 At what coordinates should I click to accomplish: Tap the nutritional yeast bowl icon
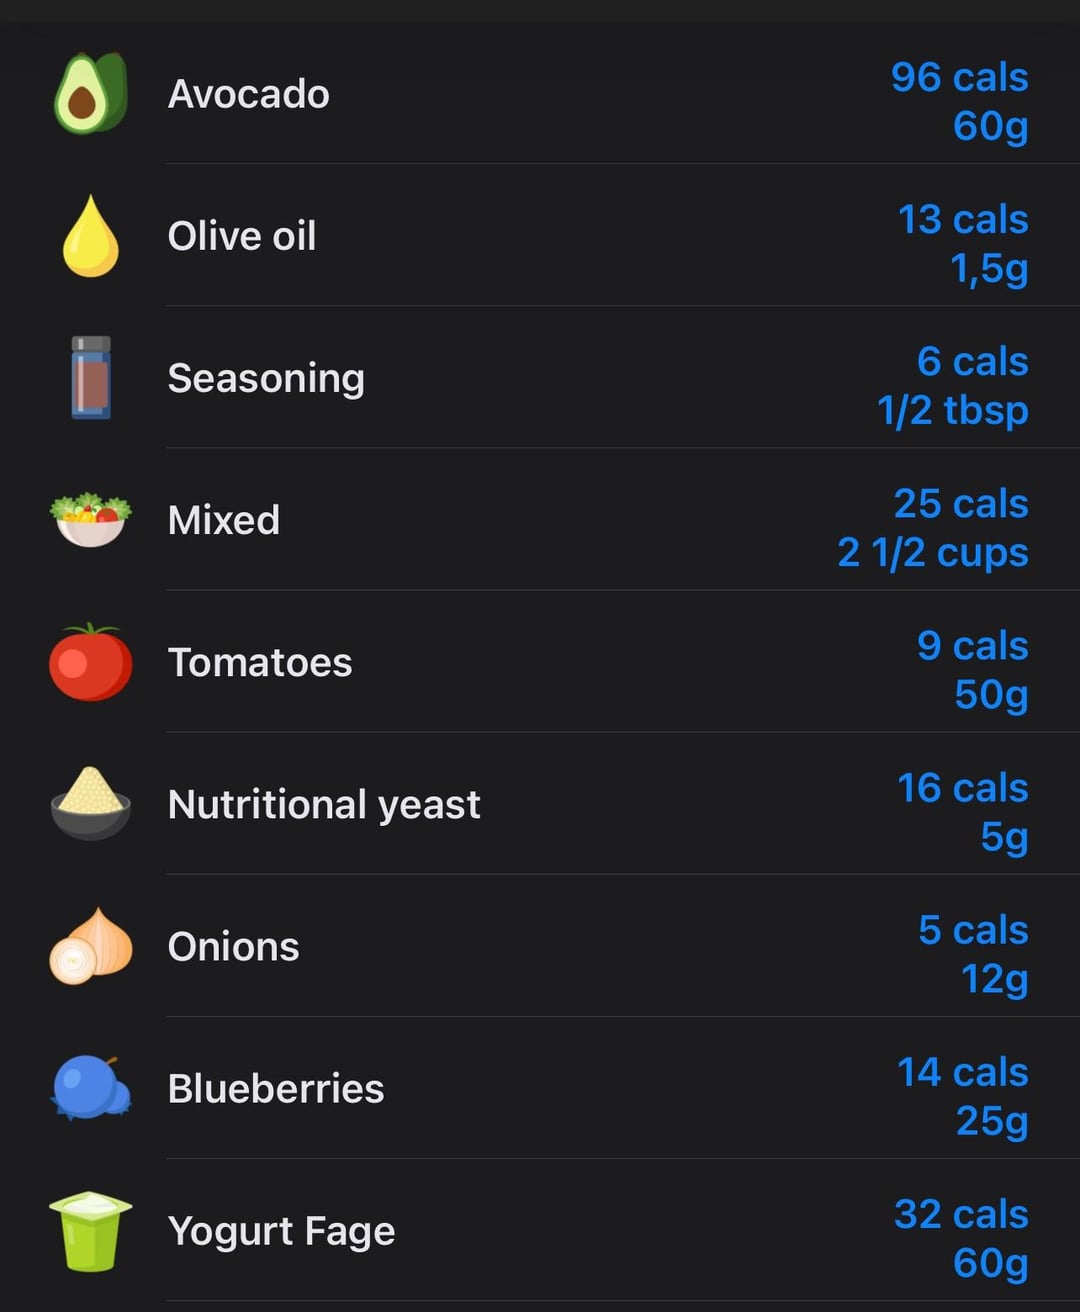click(91, 803)
